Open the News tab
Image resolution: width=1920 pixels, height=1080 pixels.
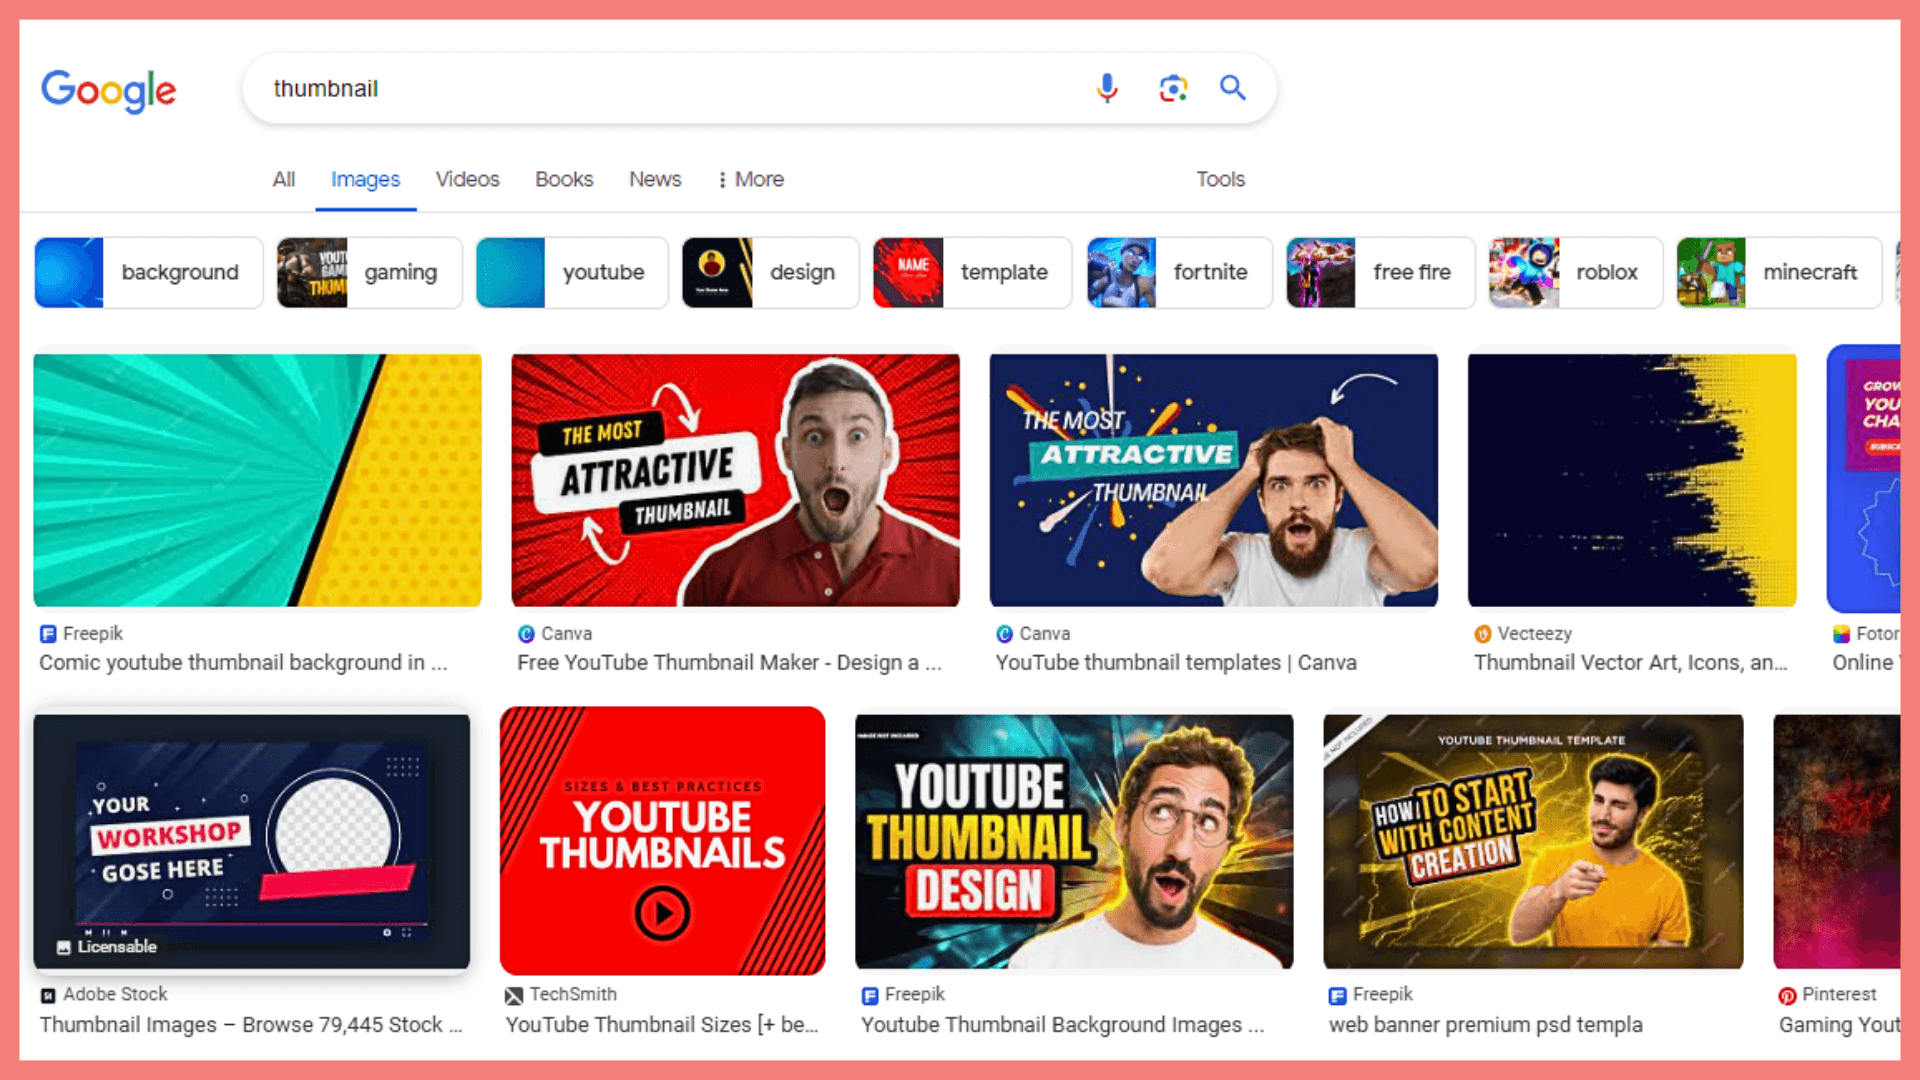(655, 179)
